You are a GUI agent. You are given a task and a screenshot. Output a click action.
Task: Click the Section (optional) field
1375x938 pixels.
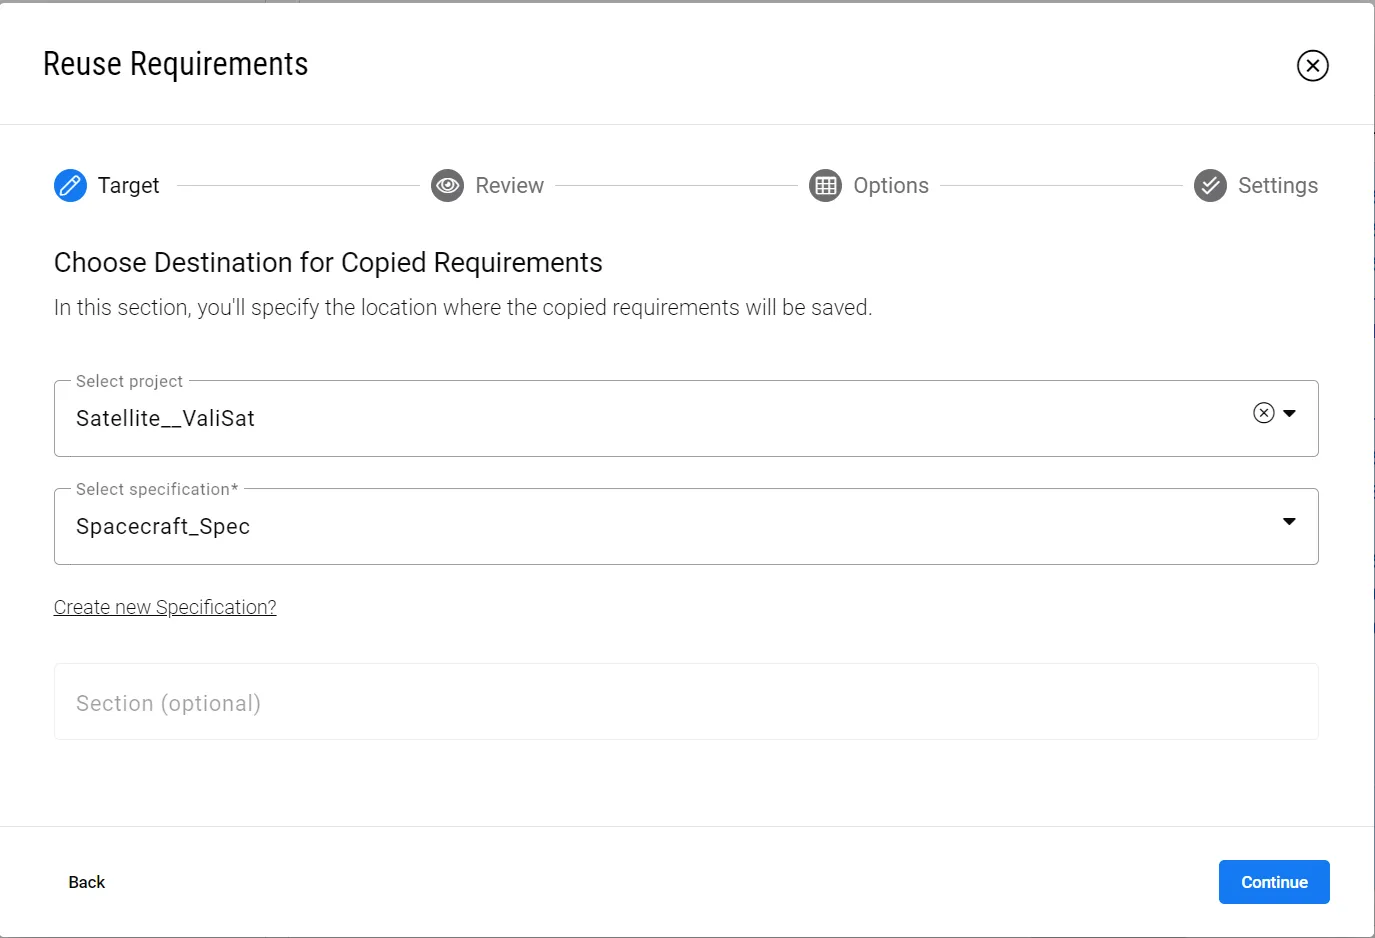[686, 702]
